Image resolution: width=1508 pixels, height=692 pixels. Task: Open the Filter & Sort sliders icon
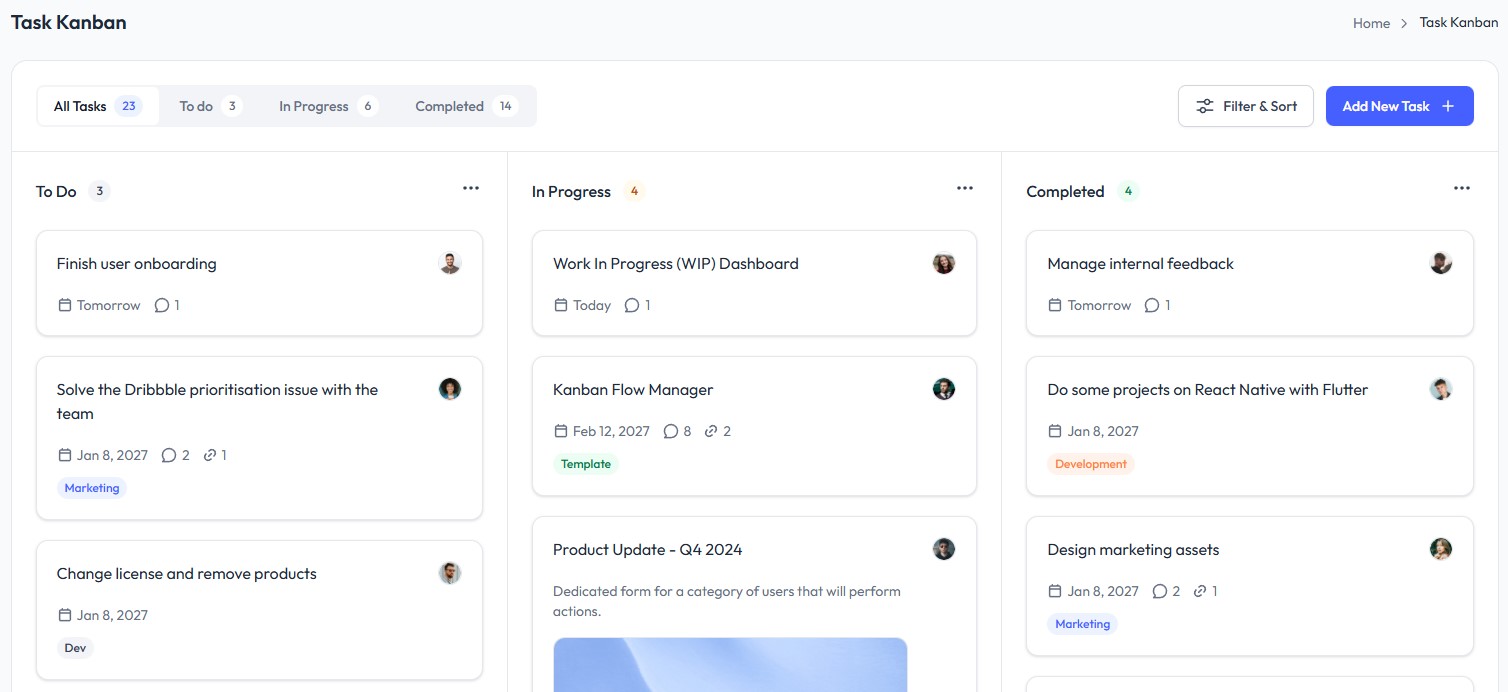[x=1205, y=105]
